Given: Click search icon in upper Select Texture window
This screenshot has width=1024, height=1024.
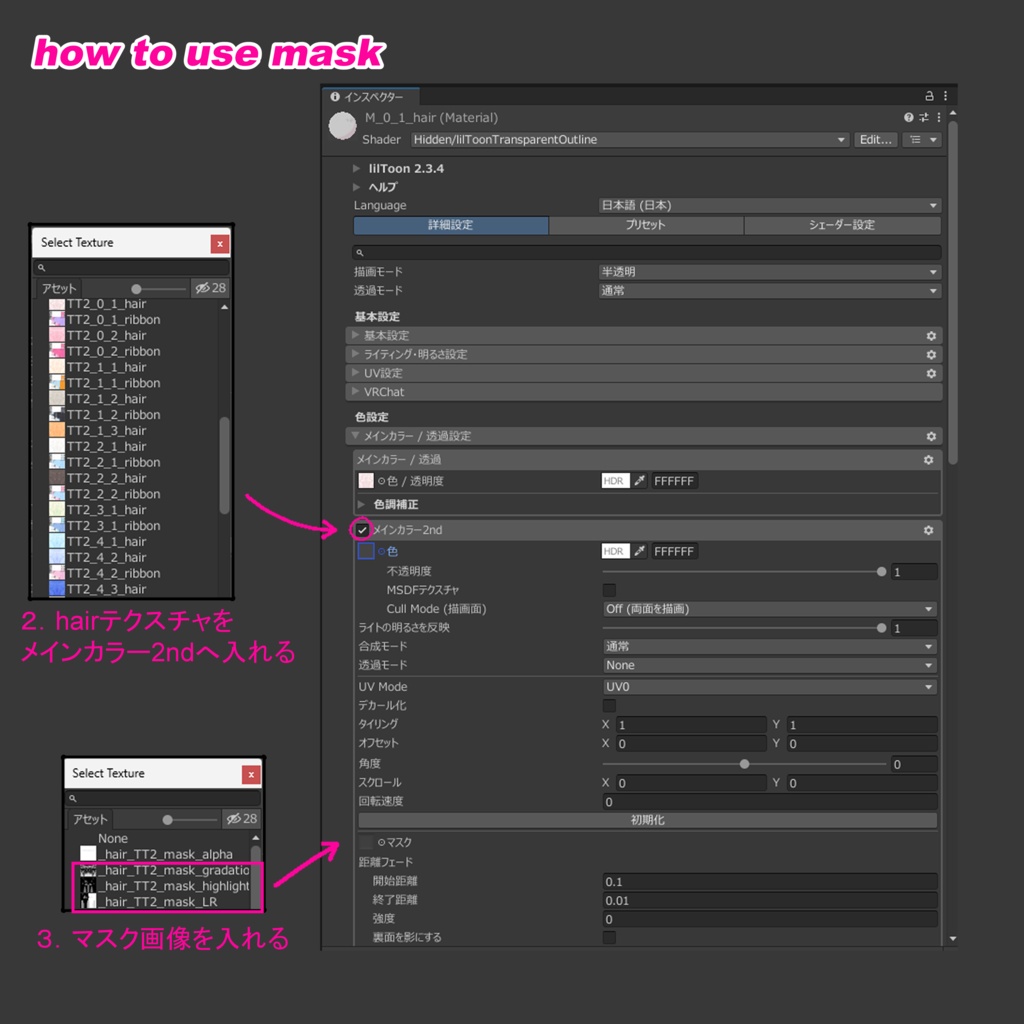Looking at the screenshot, I should point(41,268).
